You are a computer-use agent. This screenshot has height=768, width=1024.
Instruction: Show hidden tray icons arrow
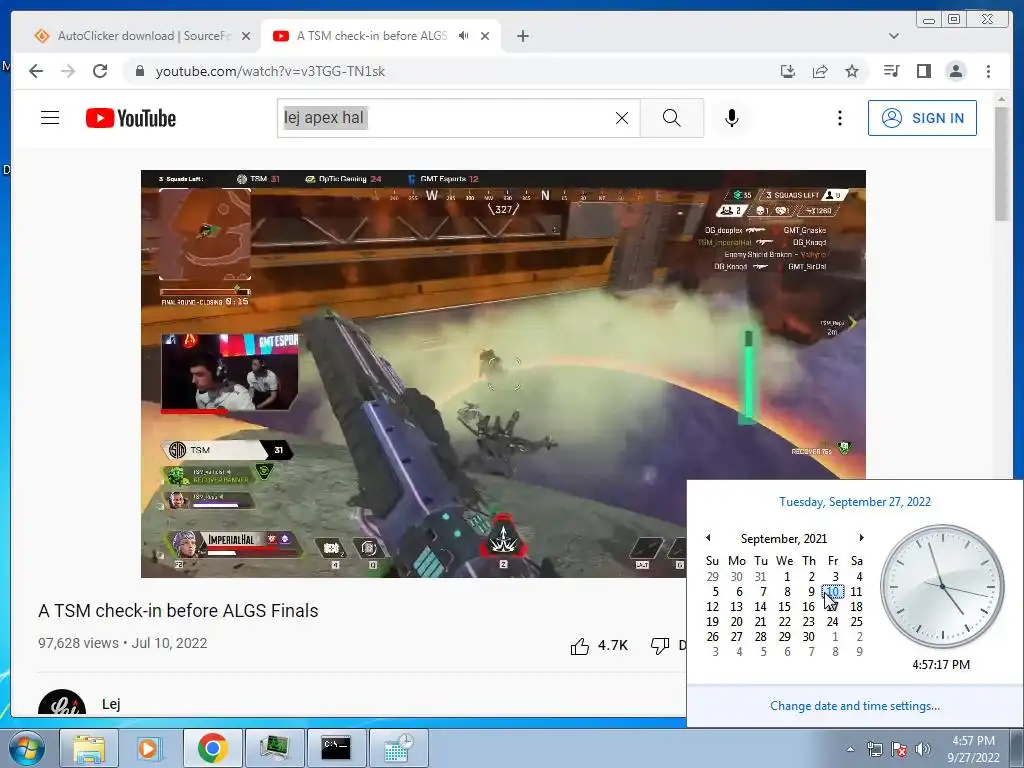[850, 749]
